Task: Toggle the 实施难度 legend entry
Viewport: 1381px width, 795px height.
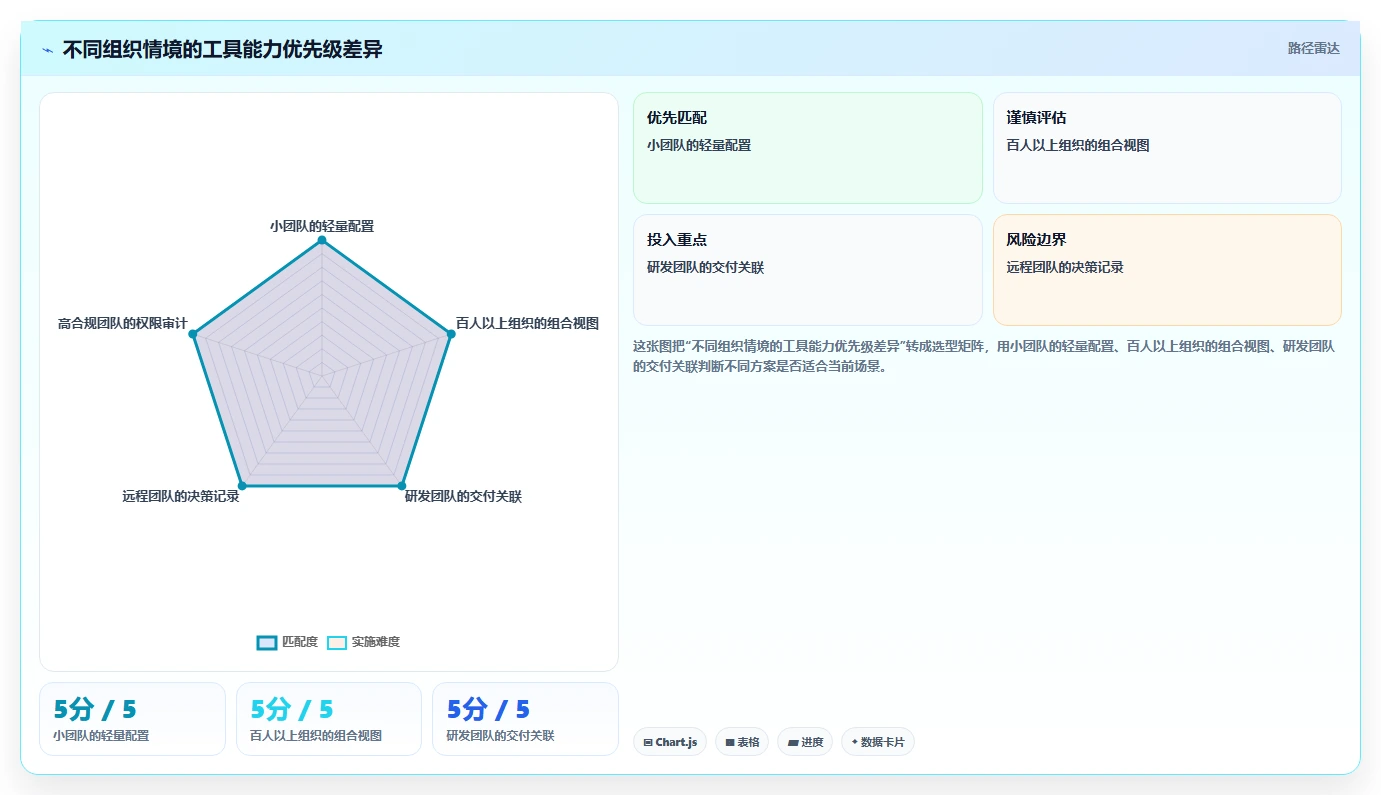Action: point(364,642)
